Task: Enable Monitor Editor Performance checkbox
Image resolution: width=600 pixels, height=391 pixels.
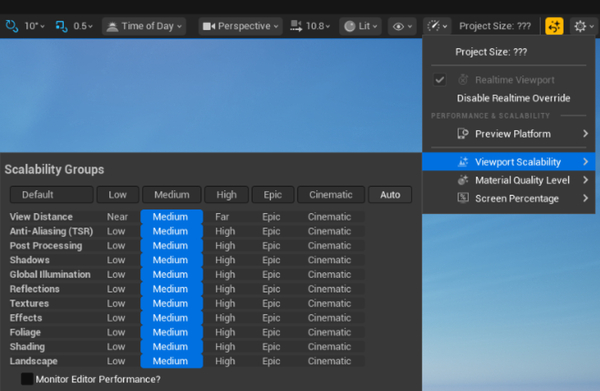Action: click(27, 379)
